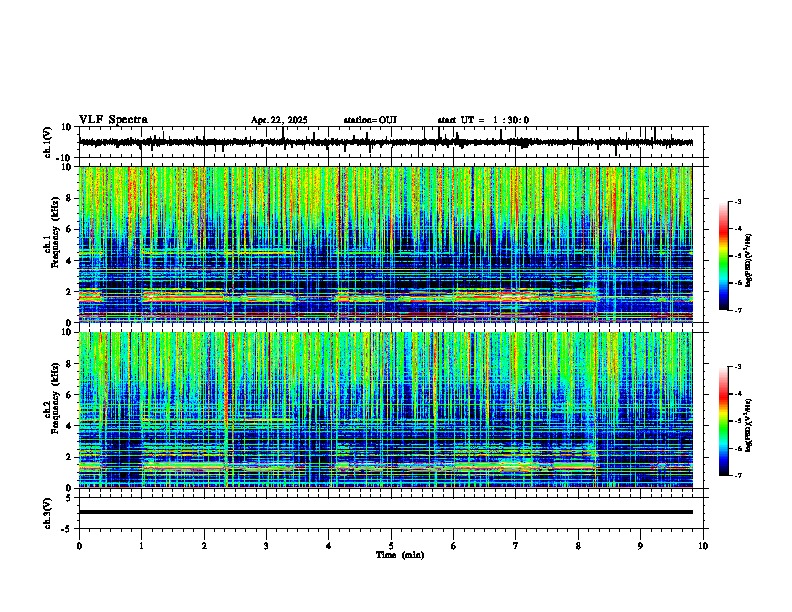The height and width of the screenshot is (612, 792).
Task: Click the "5" tick on ch.3(V) axis
Action: tap(70, 497)
